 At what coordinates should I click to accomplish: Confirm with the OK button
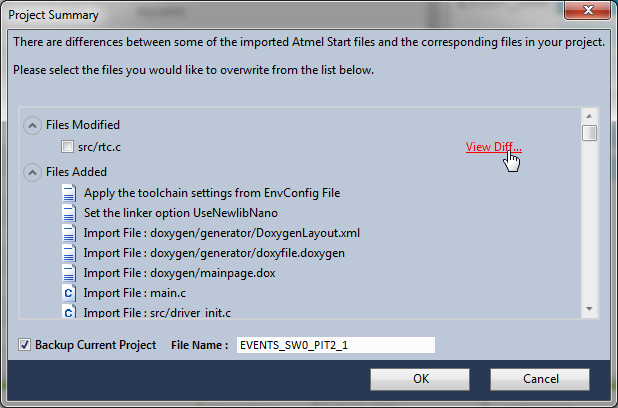(420, 379)
